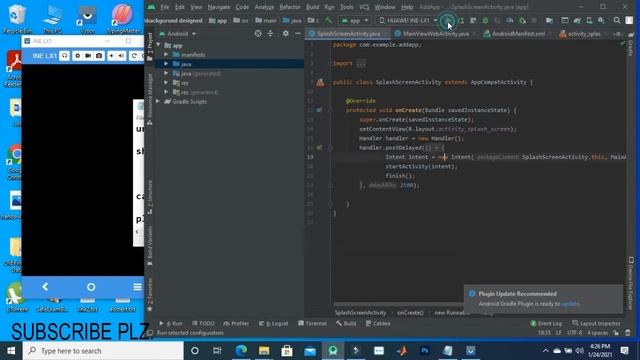640x360 pixels.
Task: Open the TODO tool window
Action: tap(203, 323)
